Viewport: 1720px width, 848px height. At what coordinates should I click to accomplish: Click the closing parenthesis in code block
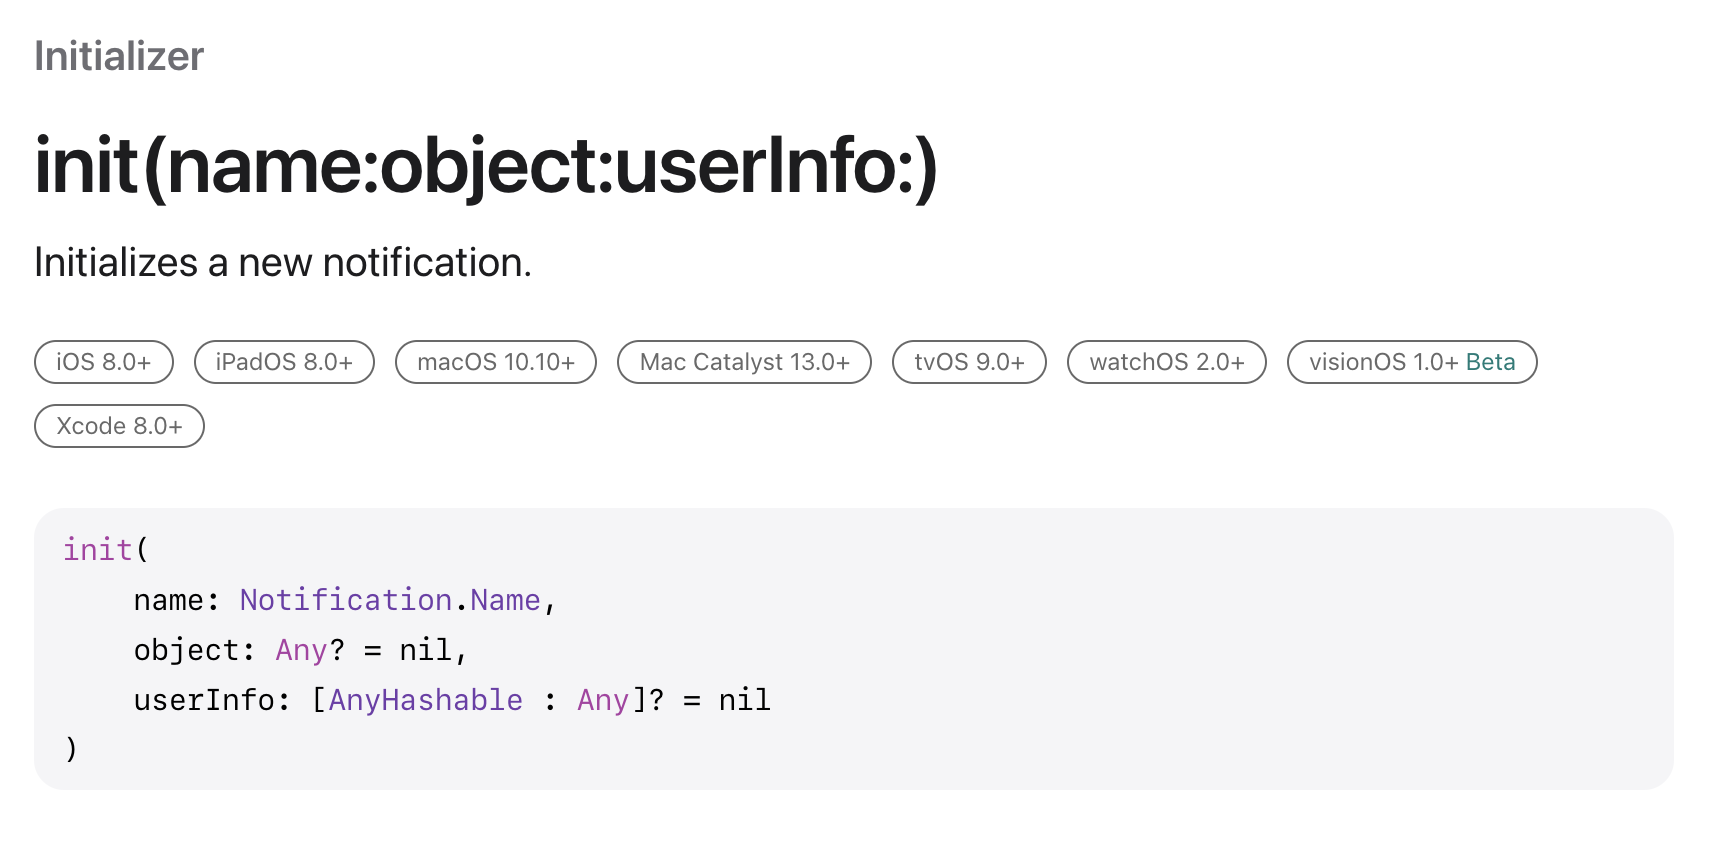[70, 749]
